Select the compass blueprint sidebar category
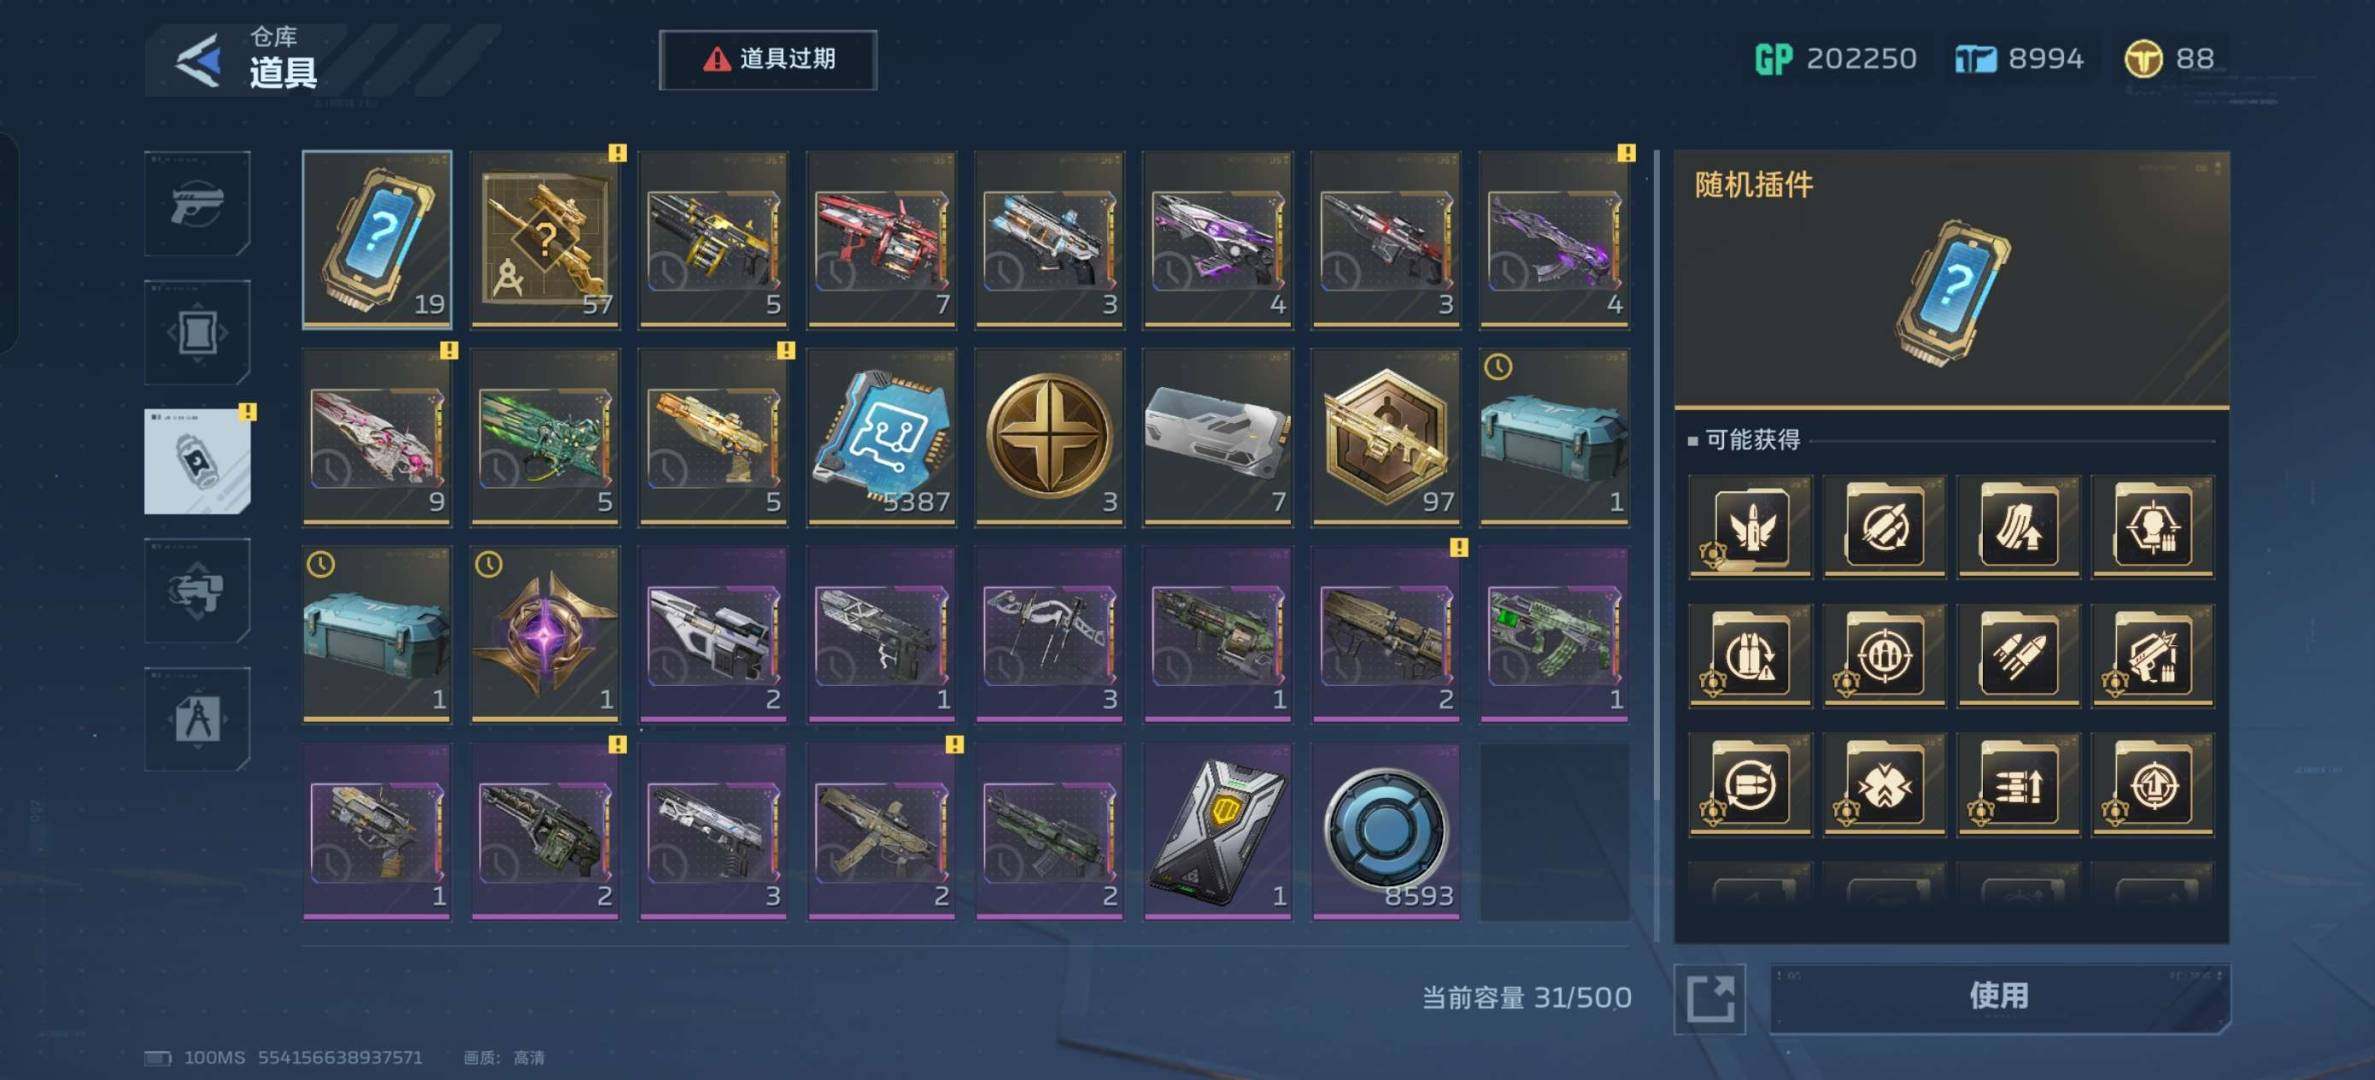 [197, 719]
